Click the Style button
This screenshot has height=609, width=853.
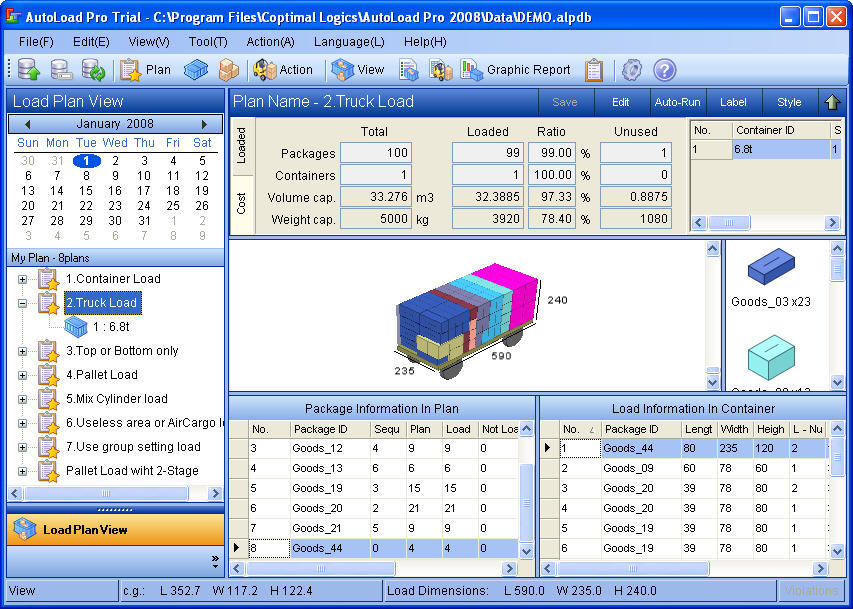click(x=789, y=102)
